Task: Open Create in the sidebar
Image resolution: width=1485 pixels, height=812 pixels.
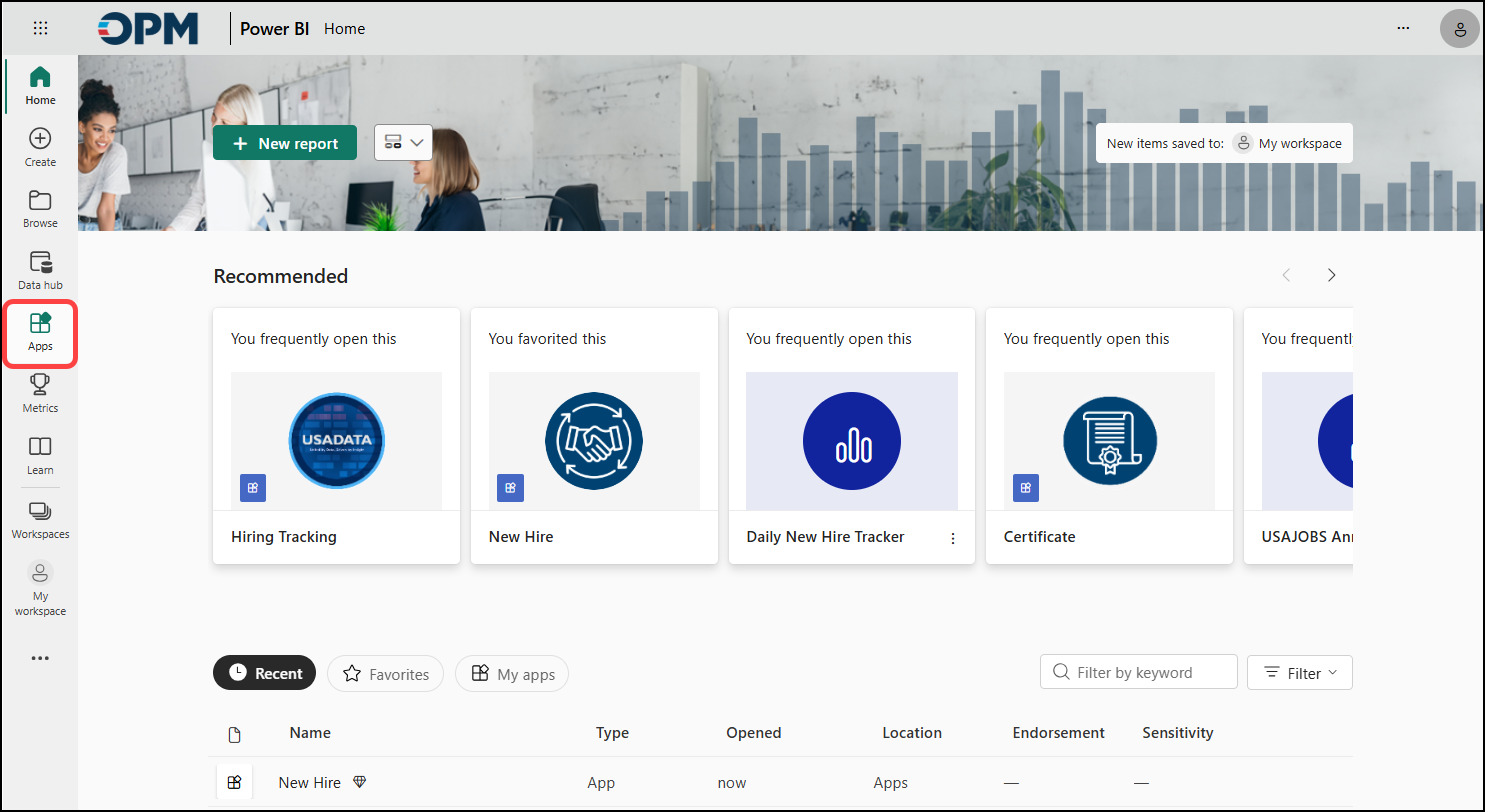Action: point(40,148)
